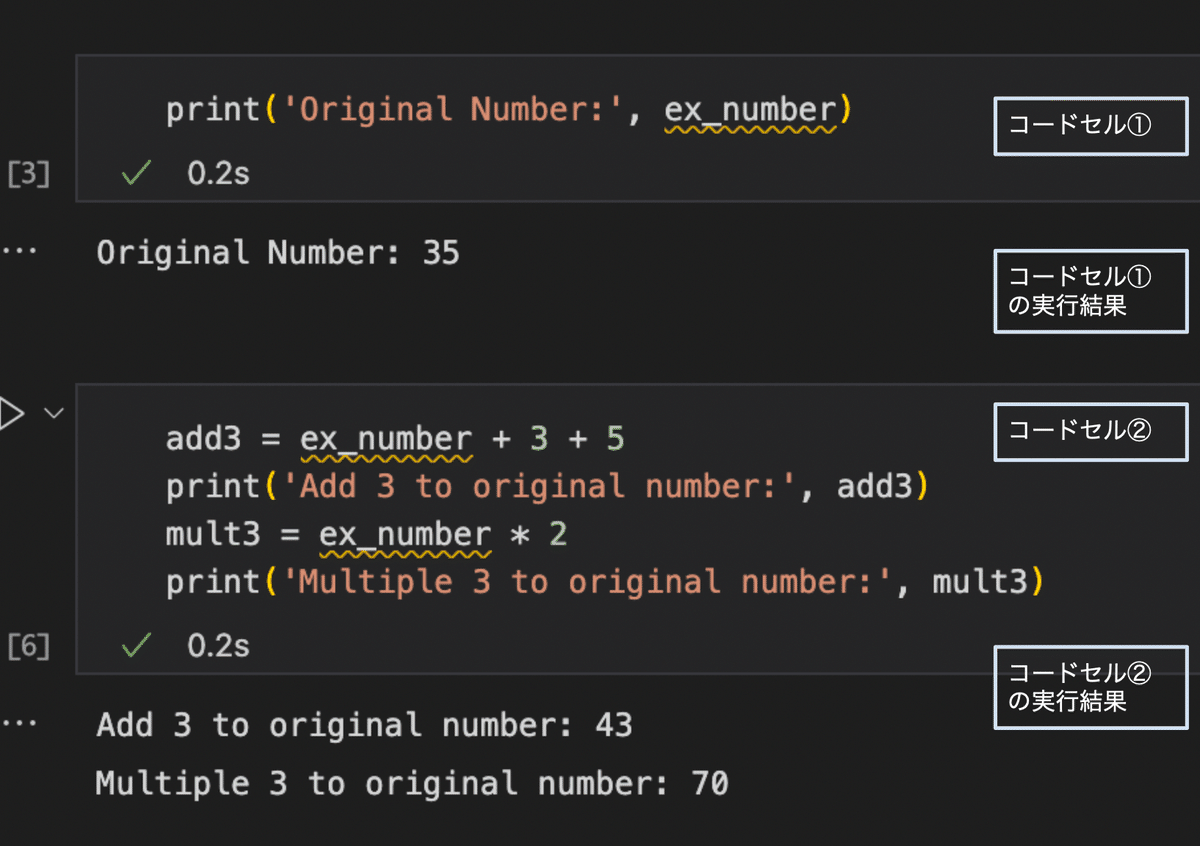Click execution count [3]

point(28,174)
